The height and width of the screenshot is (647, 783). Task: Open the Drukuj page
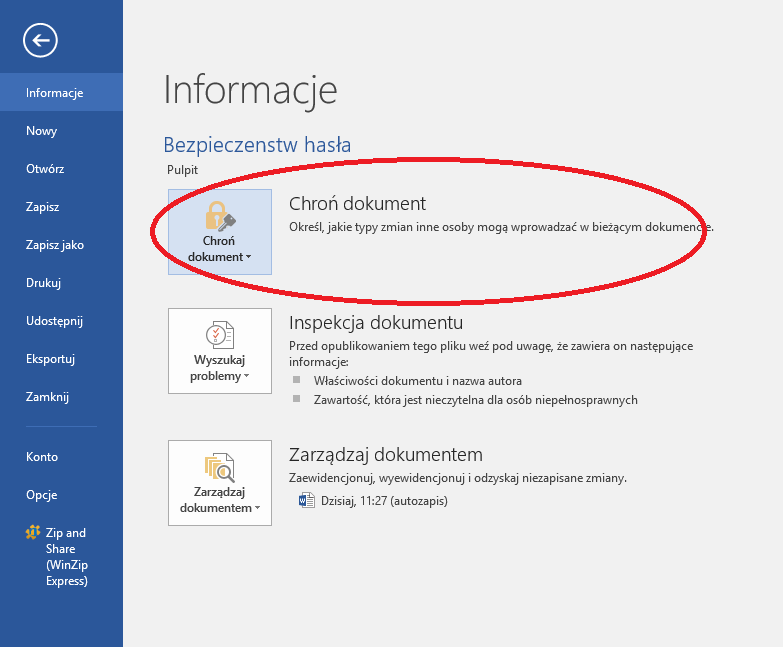coord(44,283)
